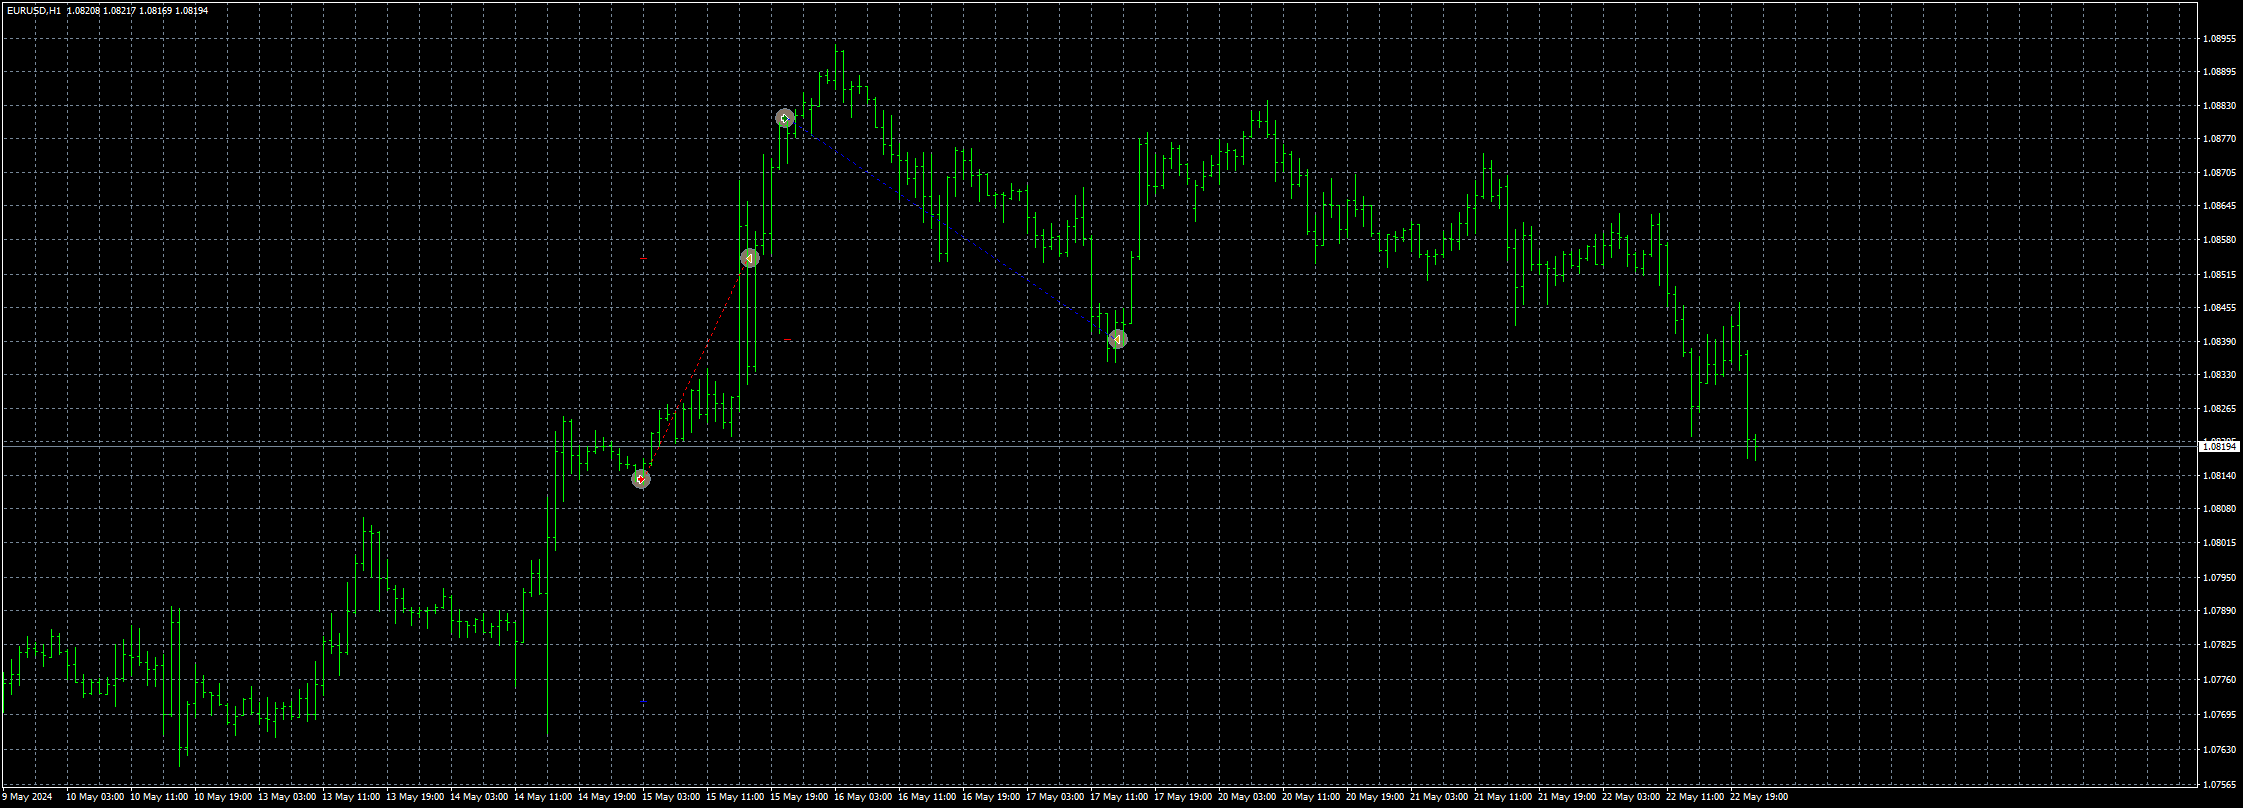Click the 15 May 11:00 time label
This screenshot has height=808, width=2243.
point(735,797)
